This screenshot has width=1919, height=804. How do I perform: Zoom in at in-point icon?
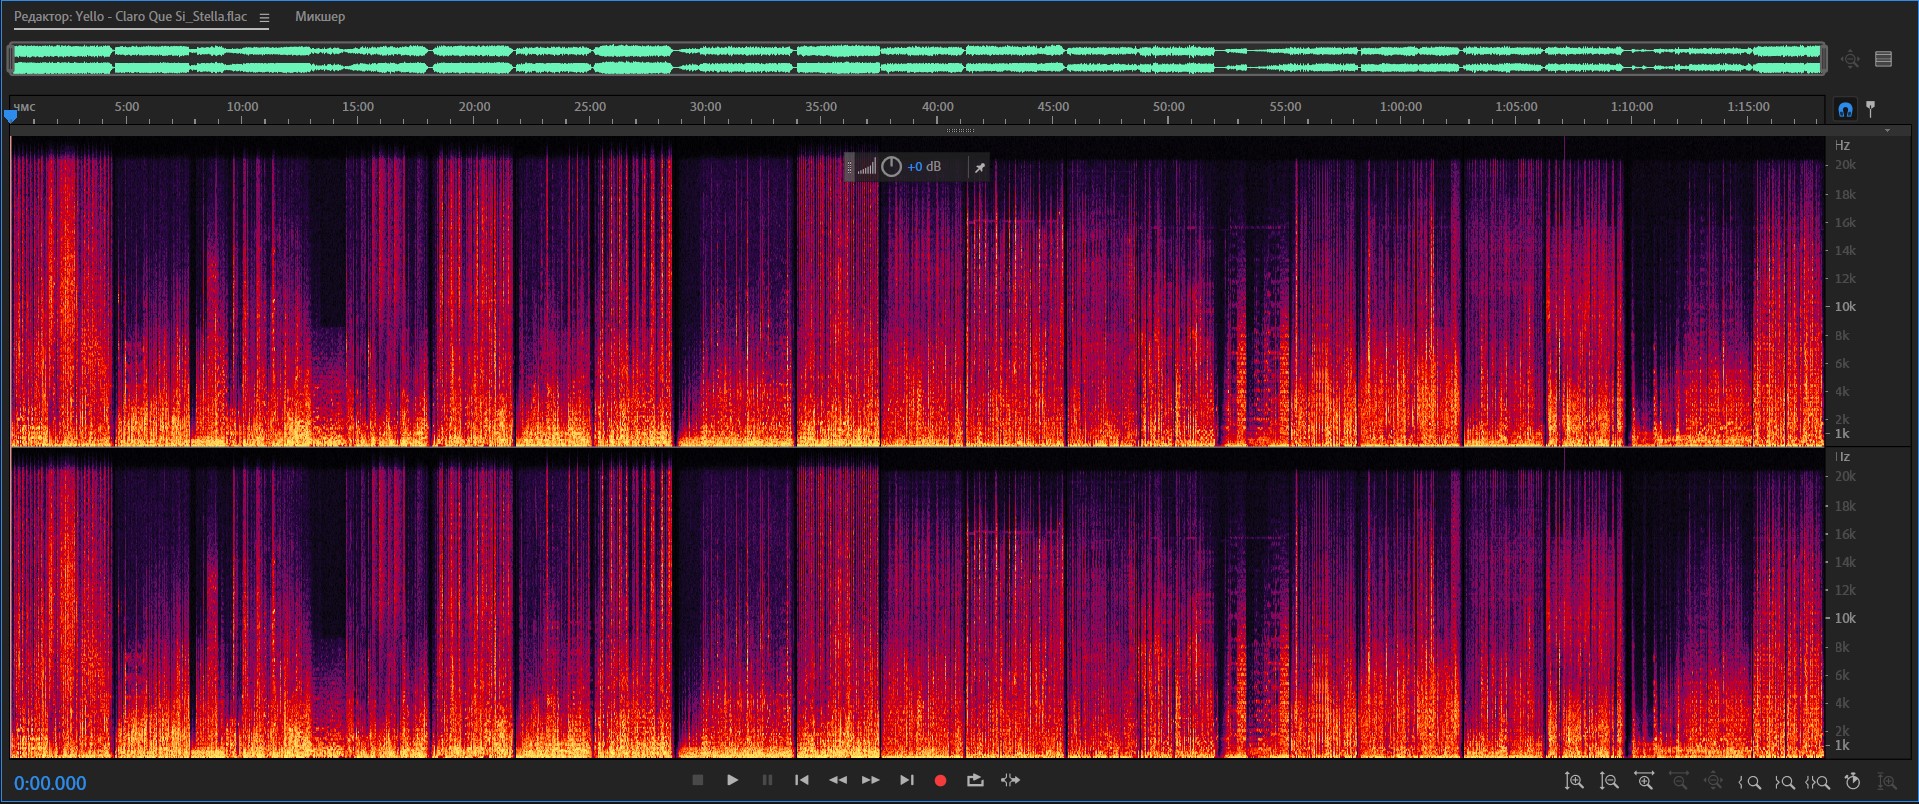1749,782
